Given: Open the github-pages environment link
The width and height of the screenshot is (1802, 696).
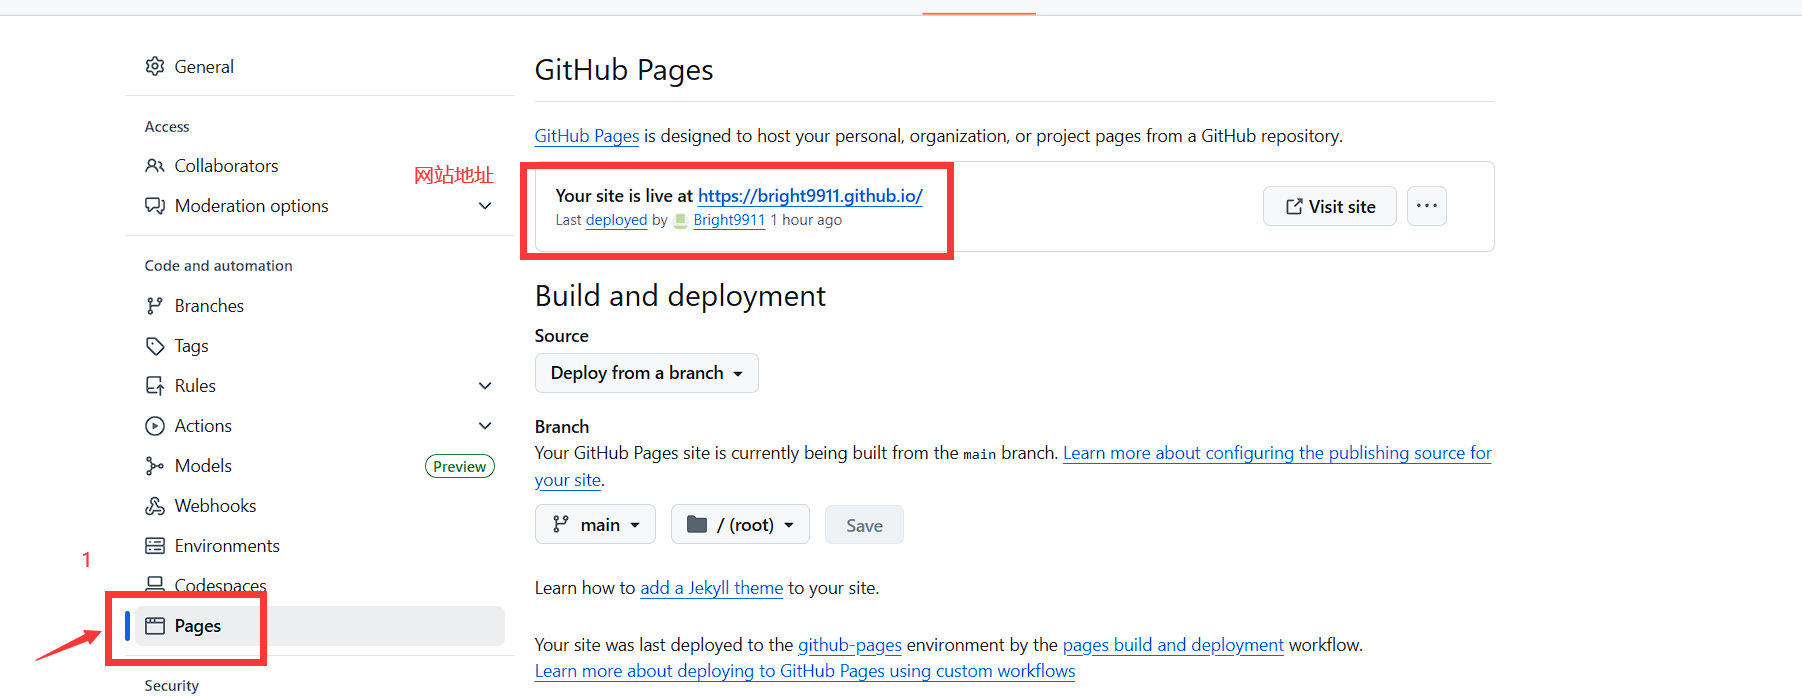Looking at the screenshot, I should [850, 645].
